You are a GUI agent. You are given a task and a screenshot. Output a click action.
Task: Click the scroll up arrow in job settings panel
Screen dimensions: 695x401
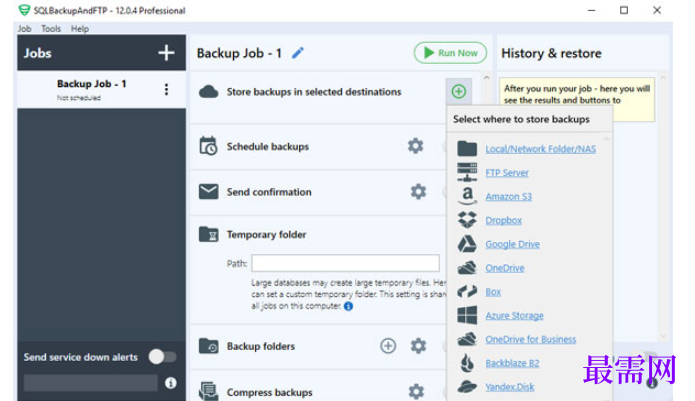click(x=486, y=78)
